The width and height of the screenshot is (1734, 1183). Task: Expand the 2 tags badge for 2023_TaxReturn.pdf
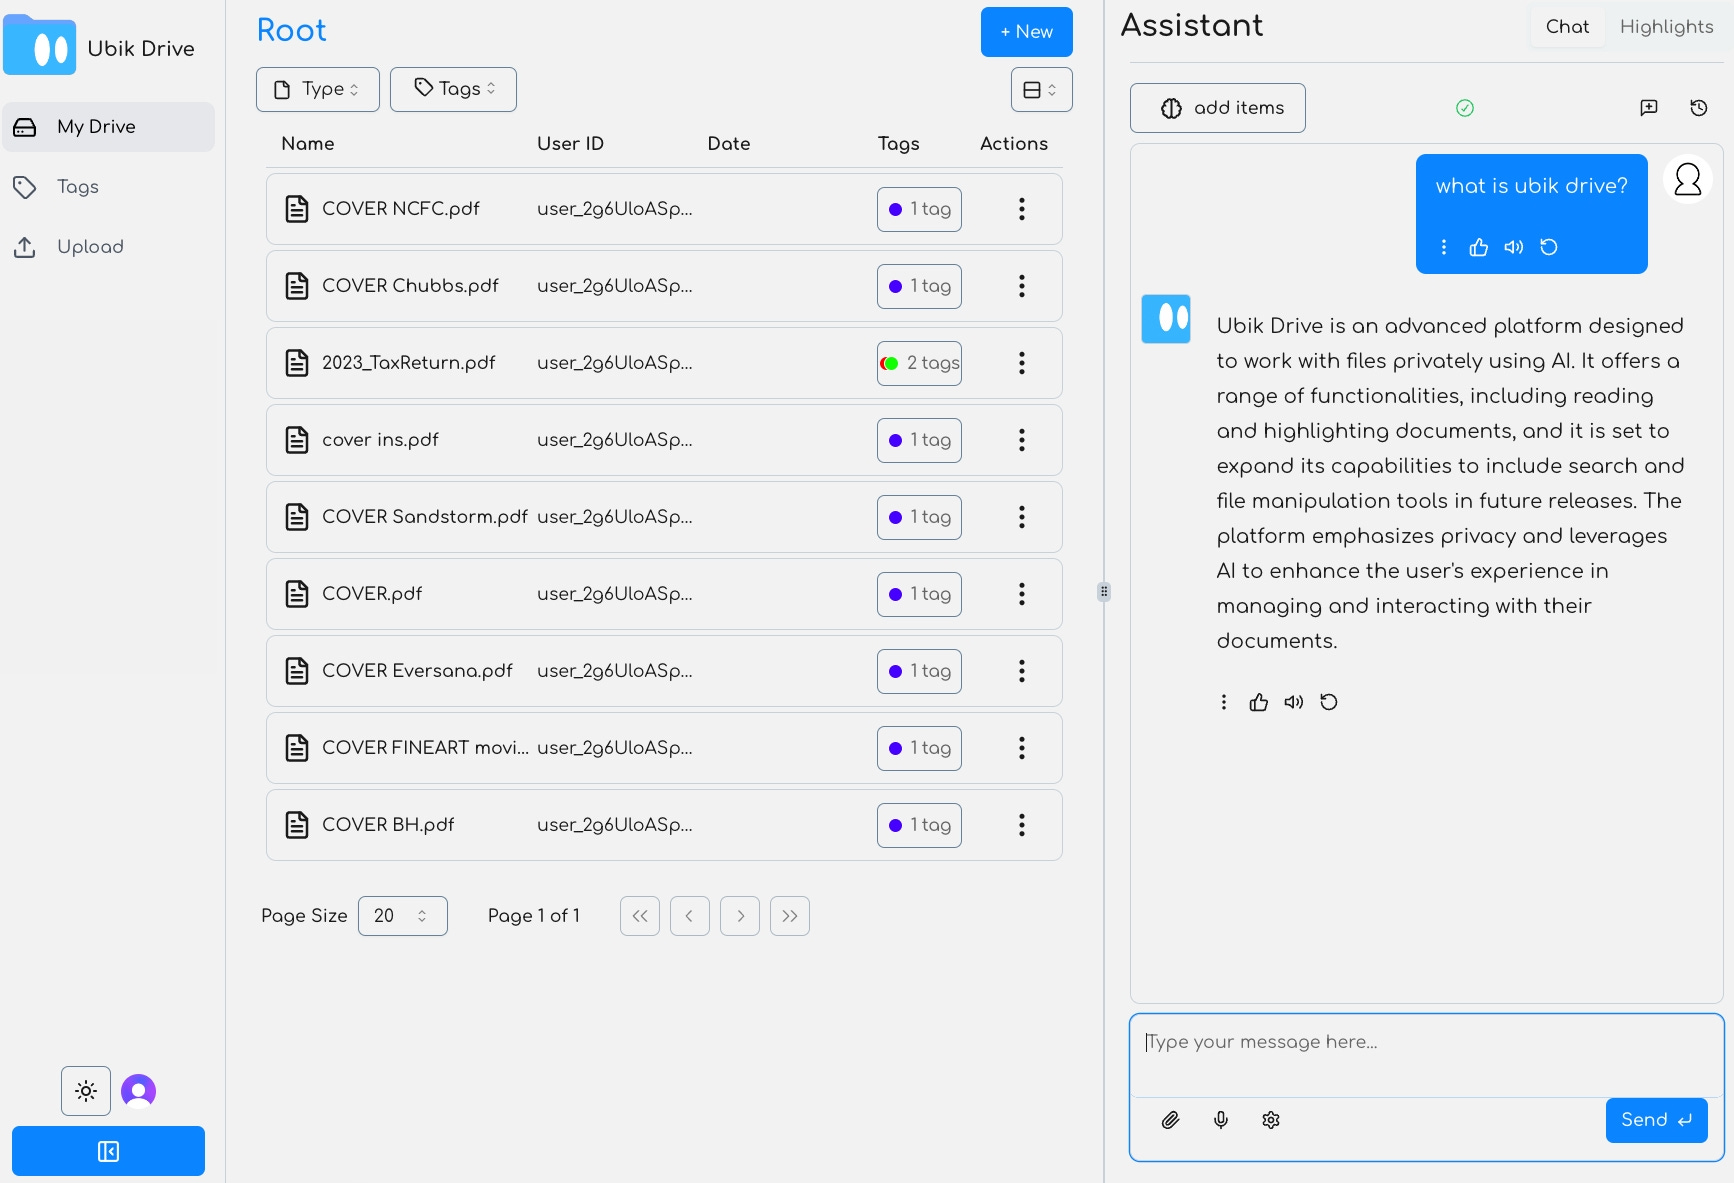920,363
